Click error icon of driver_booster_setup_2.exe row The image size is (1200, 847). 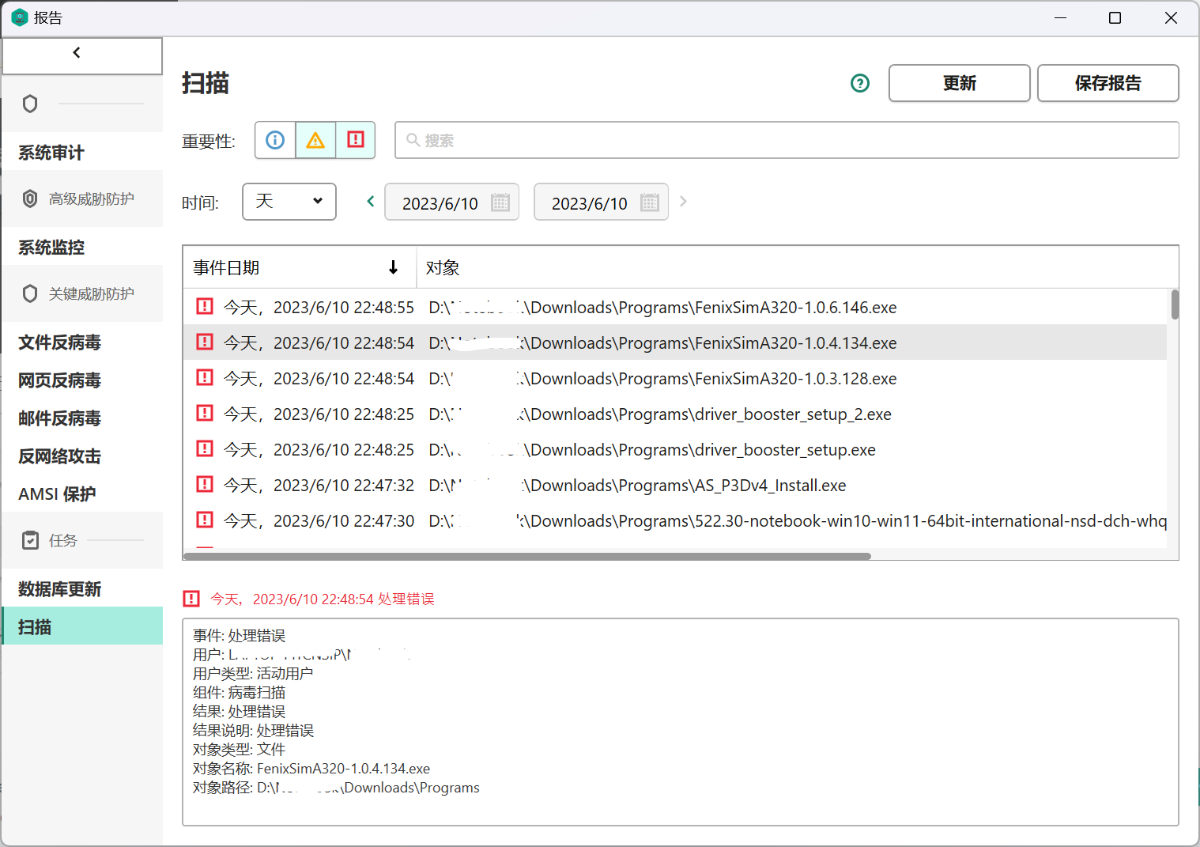(205, 413)
